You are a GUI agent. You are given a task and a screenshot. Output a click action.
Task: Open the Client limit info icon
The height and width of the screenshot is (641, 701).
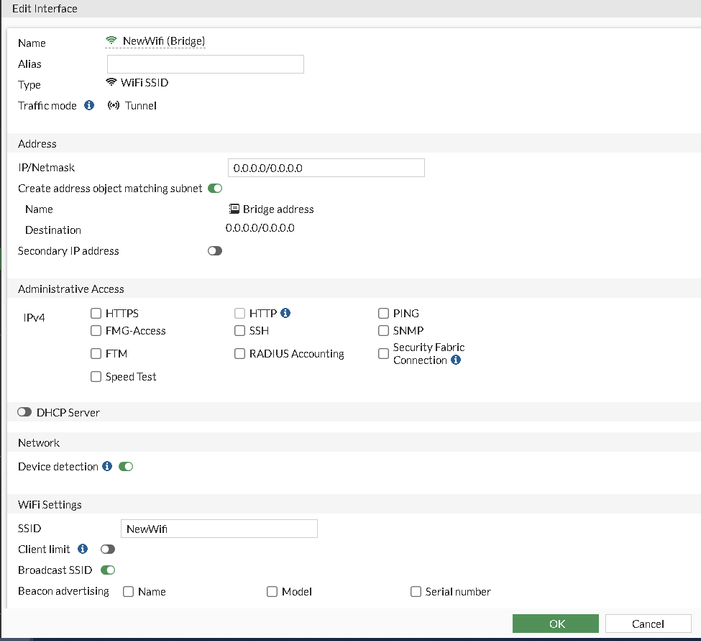[83, 549]
